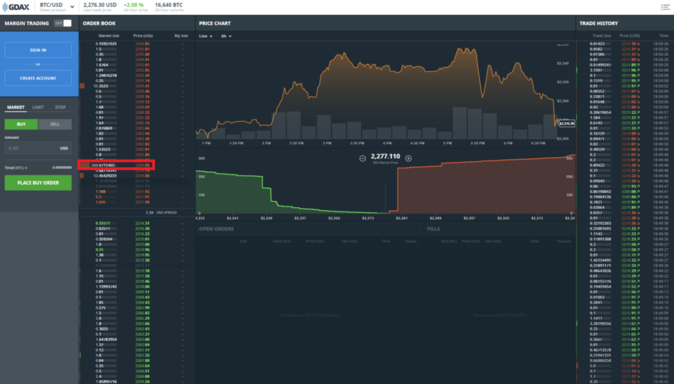This screenshot has width=674, height=384.
Task: Switch to the STOP order tab
Action: 60,108
